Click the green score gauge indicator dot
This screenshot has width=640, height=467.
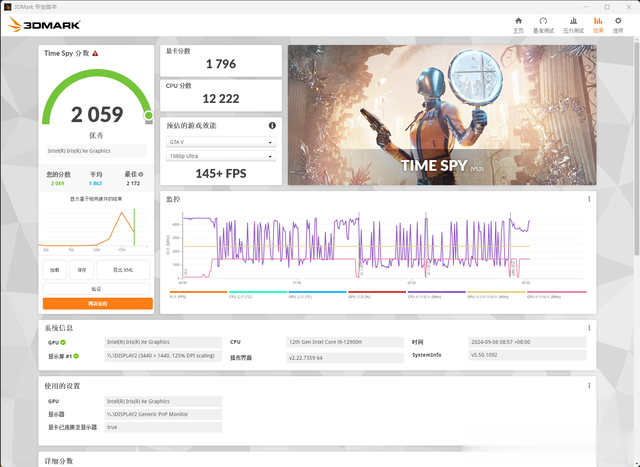click(149, 116)
